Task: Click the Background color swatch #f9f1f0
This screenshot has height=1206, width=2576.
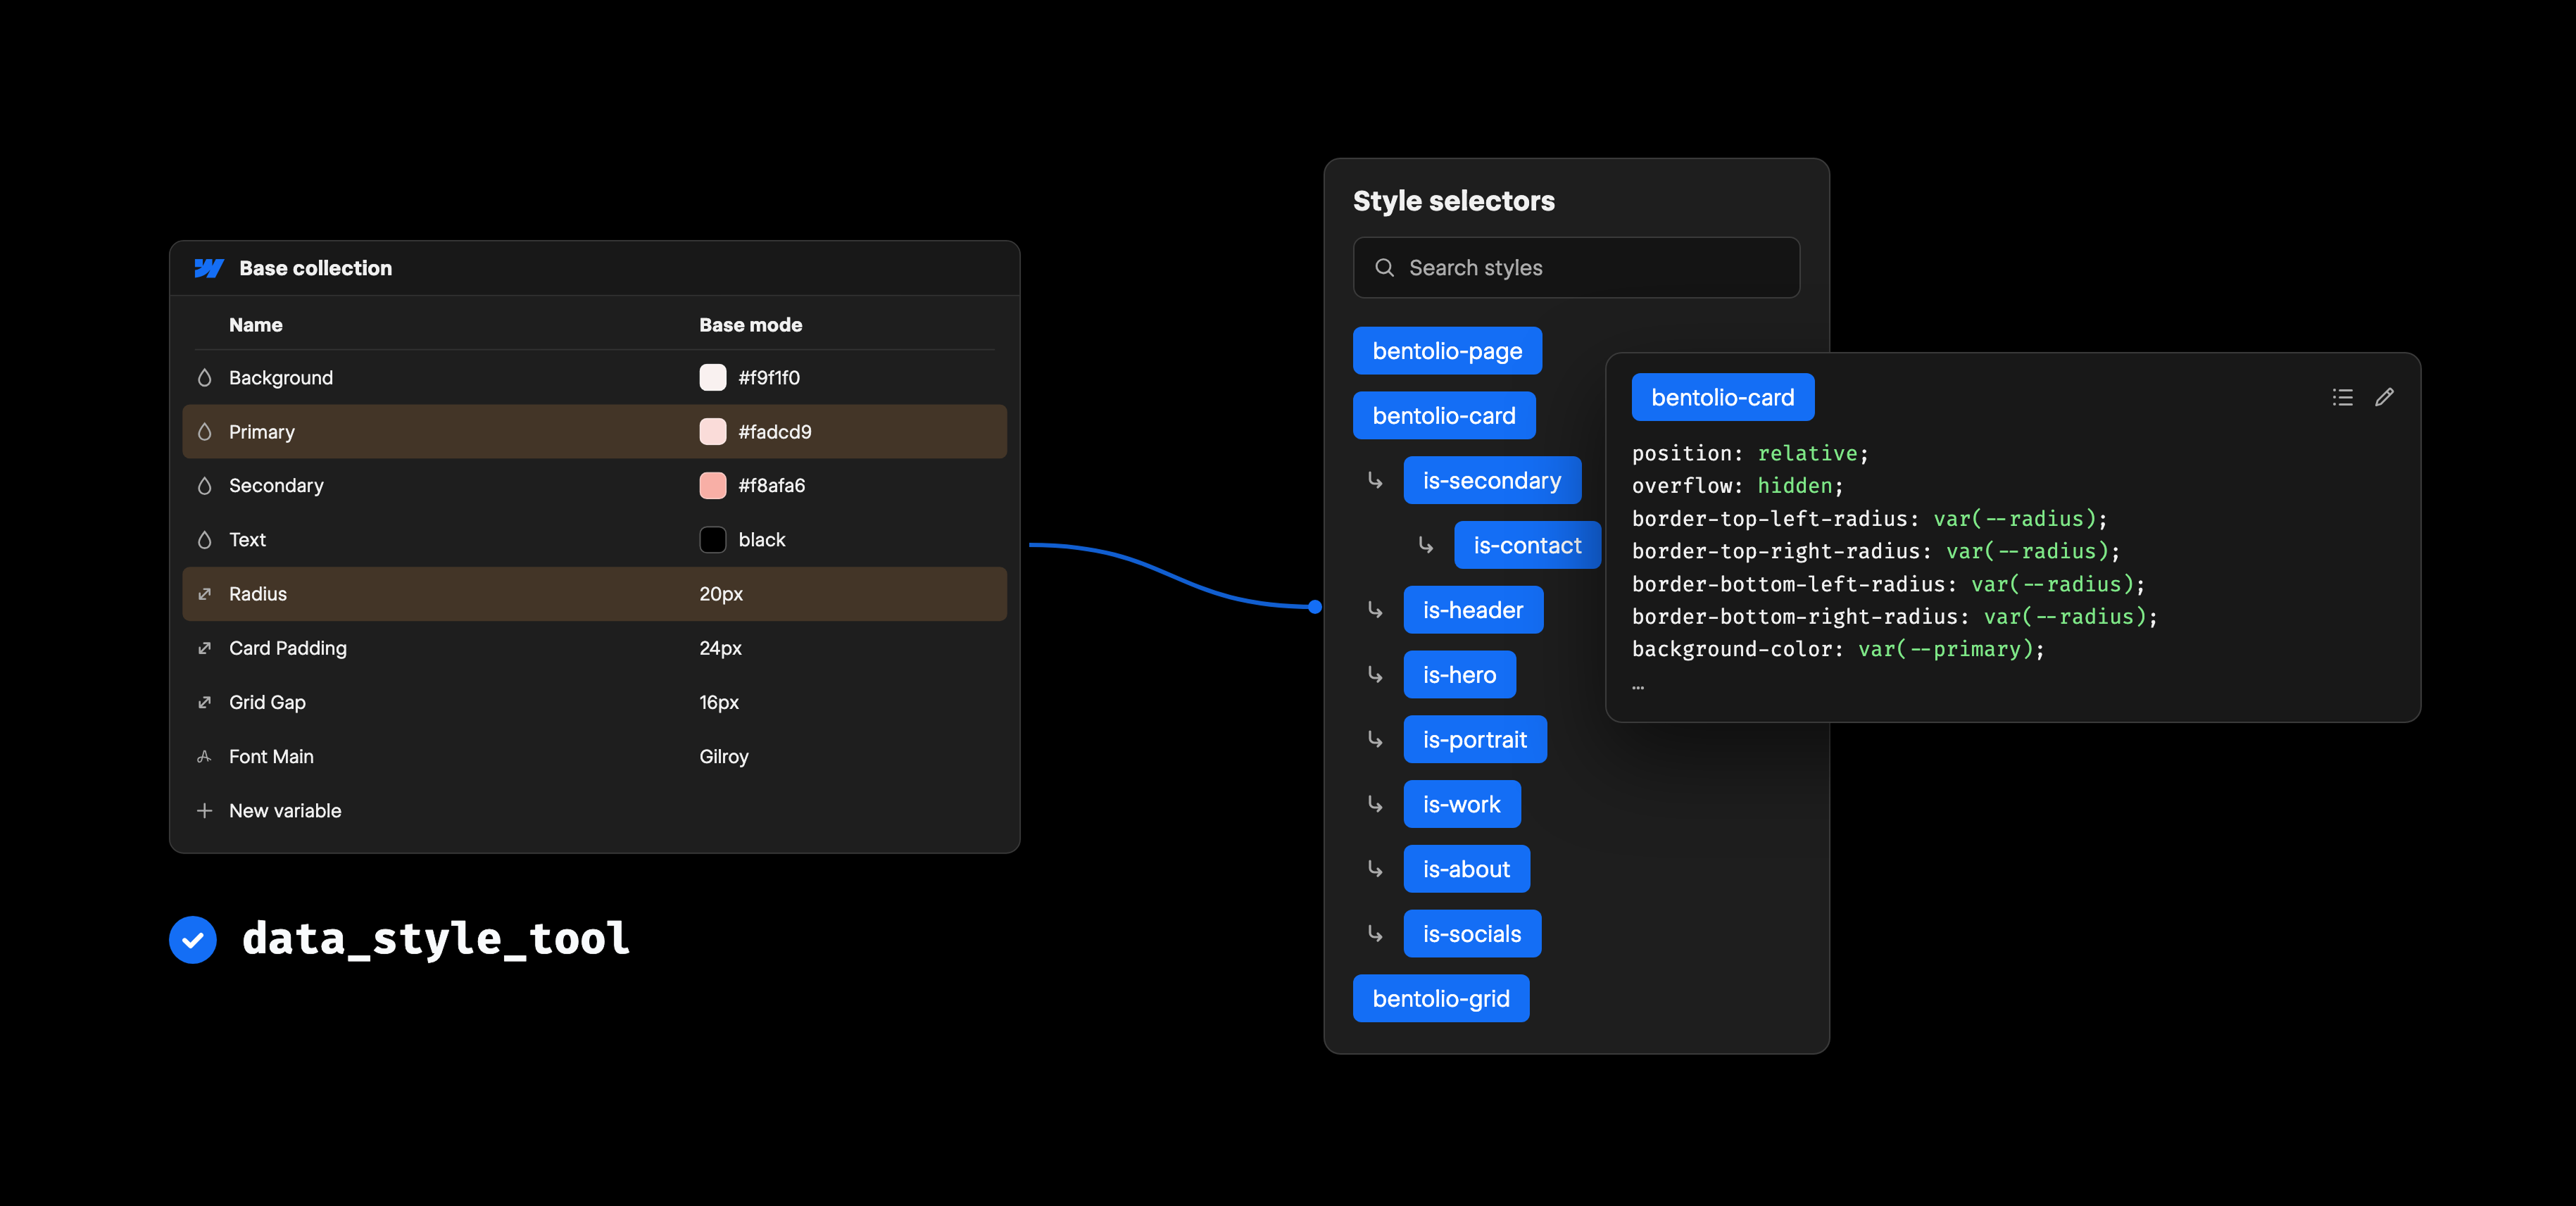Action: tap(713, 378)
